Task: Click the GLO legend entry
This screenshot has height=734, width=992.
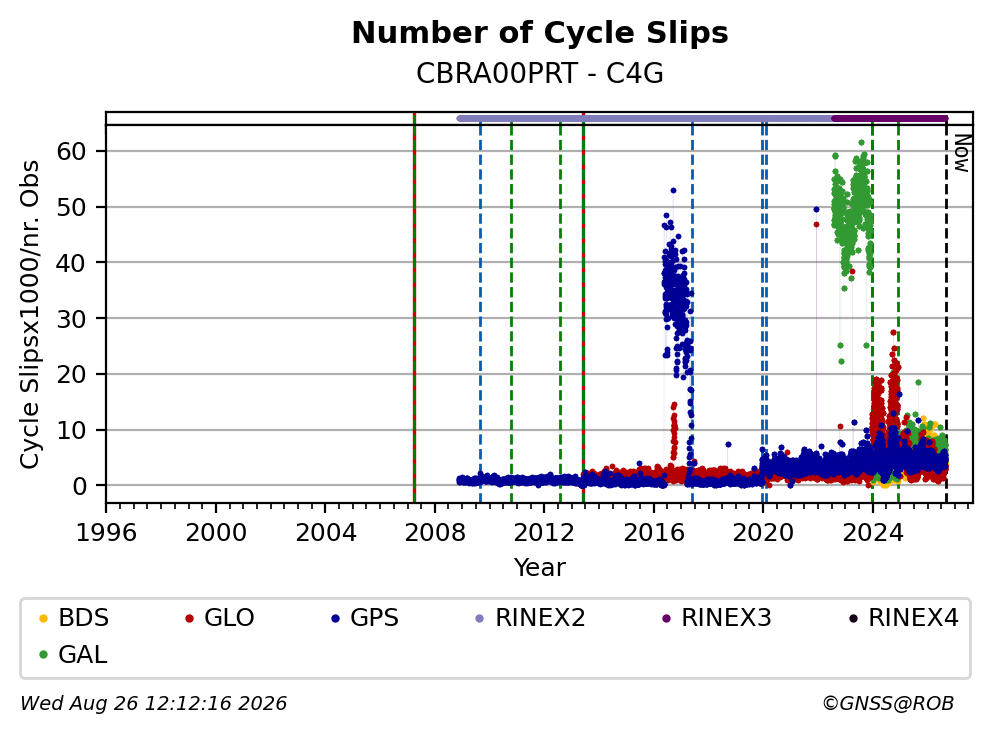Action: click(220, 618)
